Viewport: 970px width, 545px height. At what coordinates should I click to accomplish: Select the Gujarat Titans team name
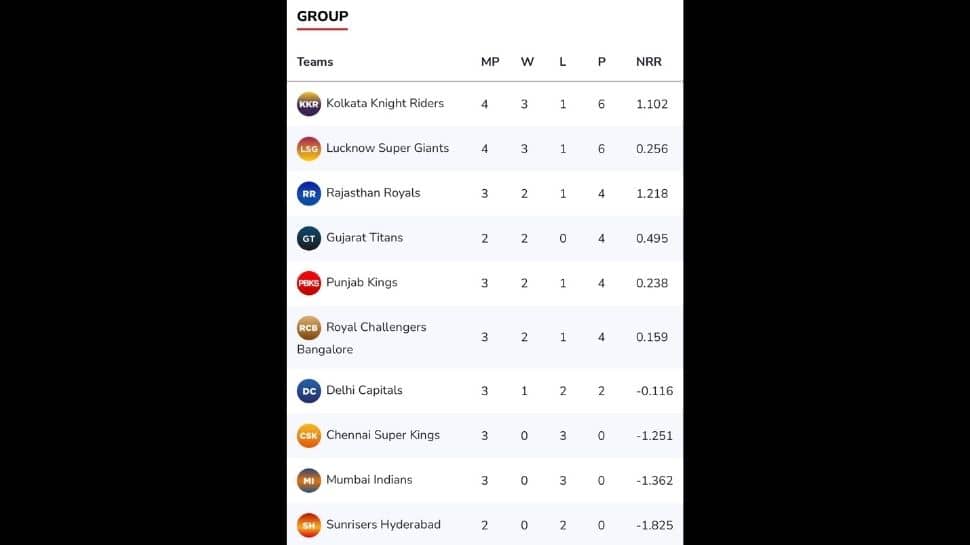pos(364,238)
